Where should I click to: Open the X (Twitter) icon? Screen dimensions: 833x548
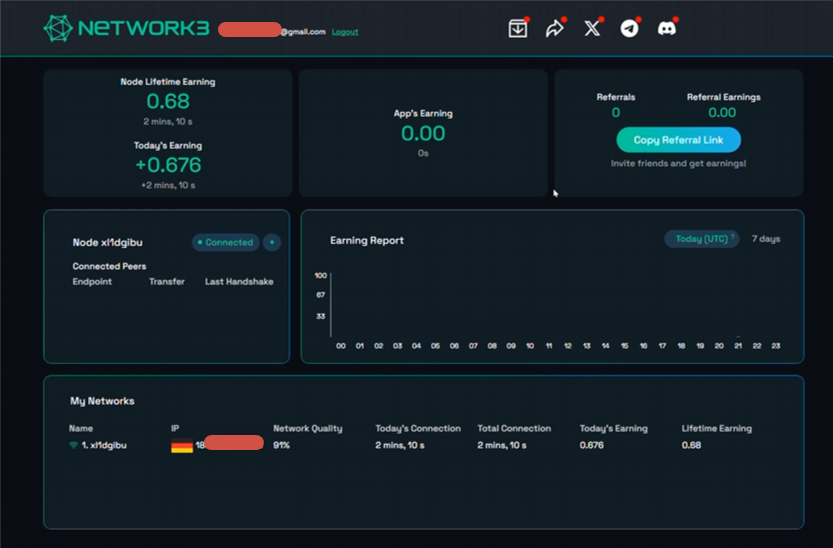click(592, 29)
